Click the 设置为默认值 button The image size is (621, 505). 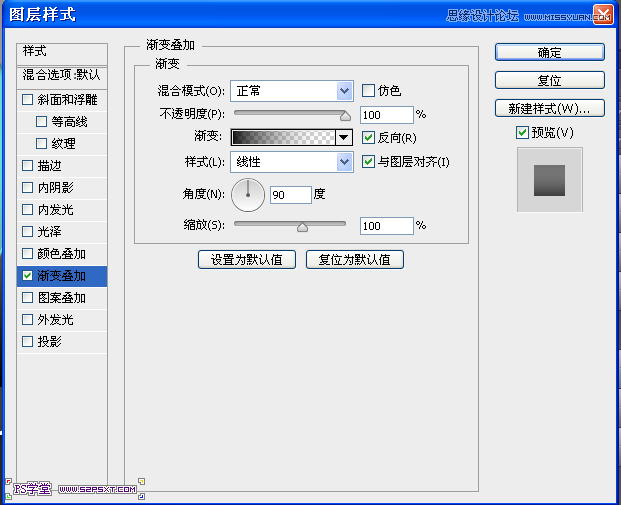(247, 260)
